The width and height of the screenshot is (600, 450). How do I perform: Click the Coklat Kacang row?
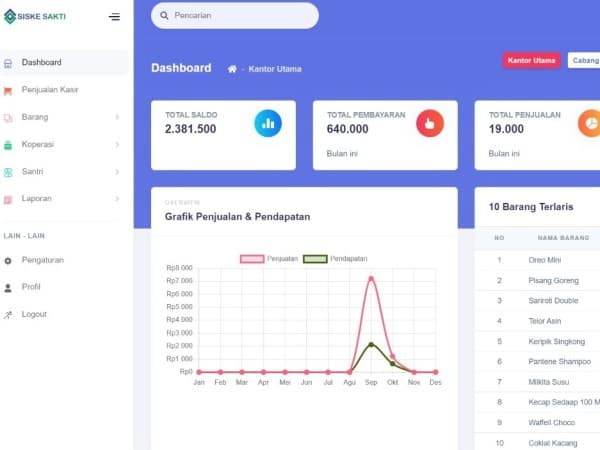pyautogui.click(x=537, y=443)
